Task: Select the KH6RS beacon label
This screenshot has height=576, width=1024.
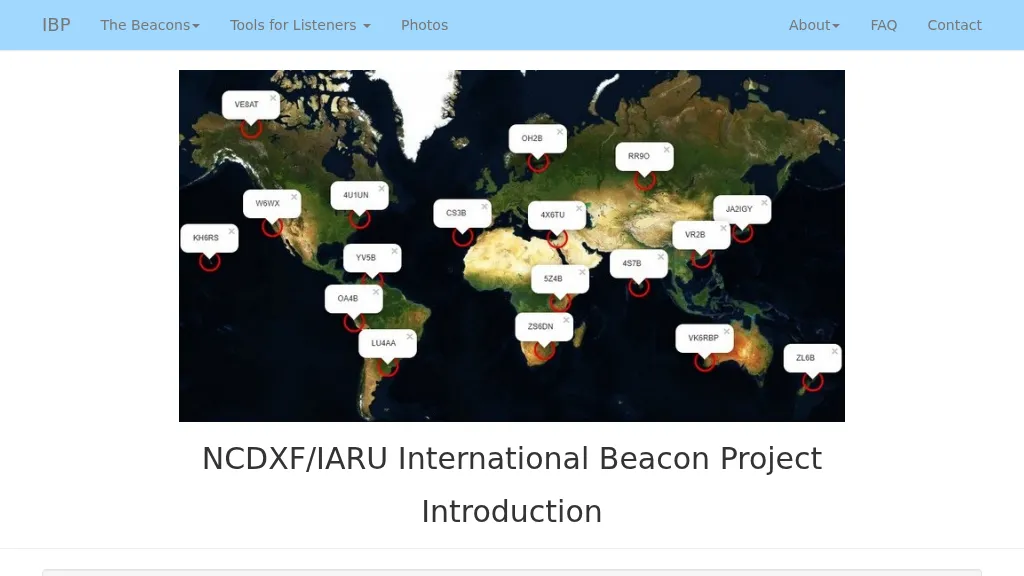Action: coord(206,238)
